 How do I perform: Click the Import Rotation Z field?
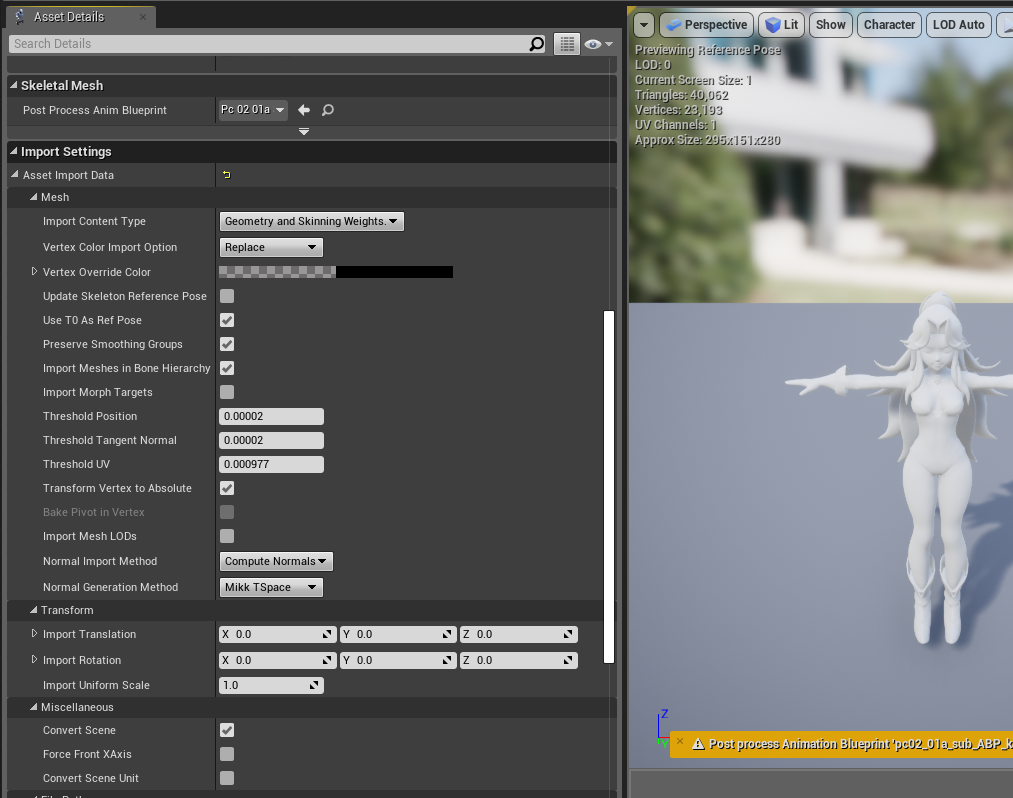click(x=519, y=660)
